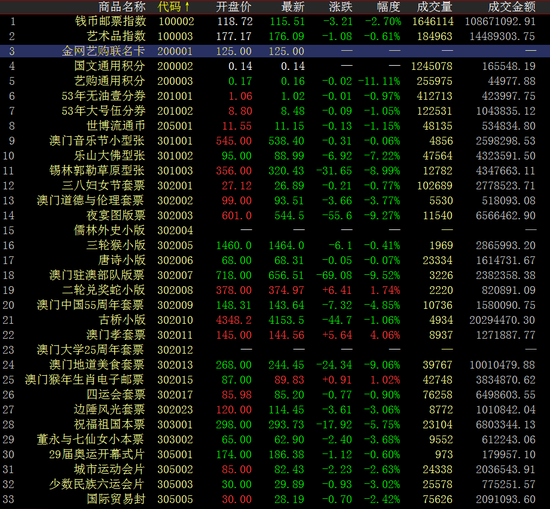Select the 53年大号伍分券 row
This screenshot has width=550, height=509.
click(275, 111)
